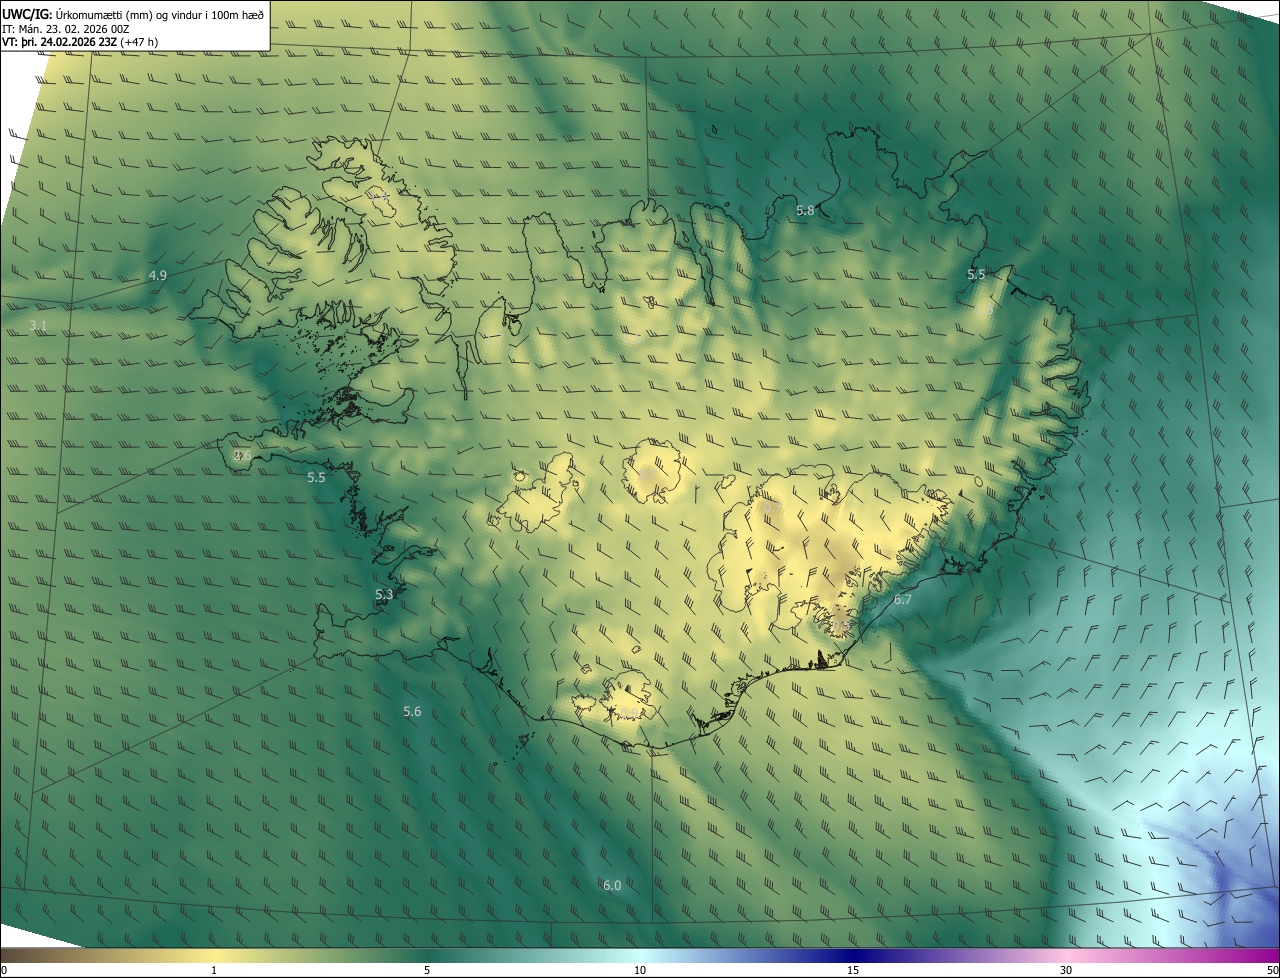1280x978 pixels.
Task: Click the legend tick label 0
Action: [x=4, y=971]
